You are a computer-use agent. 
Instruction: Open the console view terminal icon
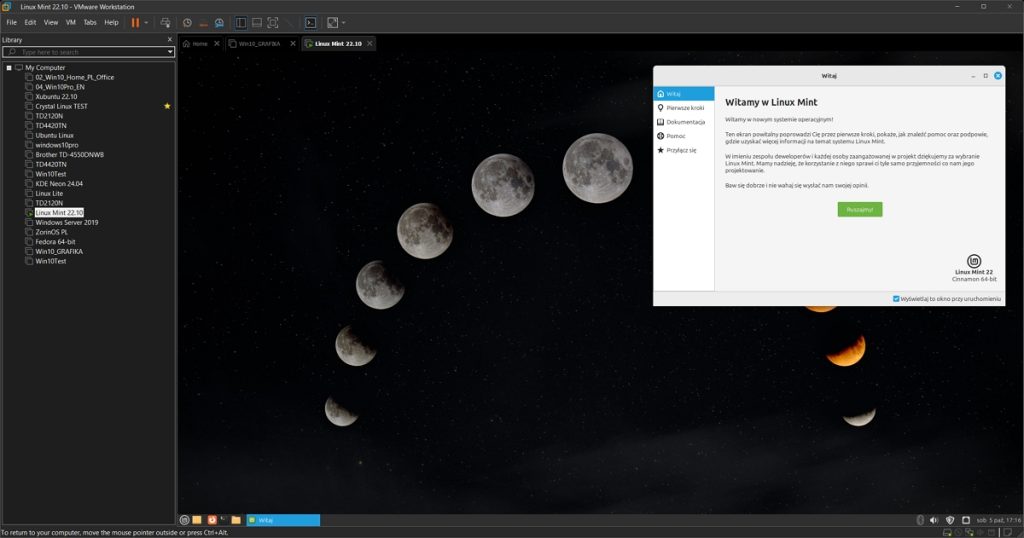[311, 22]
